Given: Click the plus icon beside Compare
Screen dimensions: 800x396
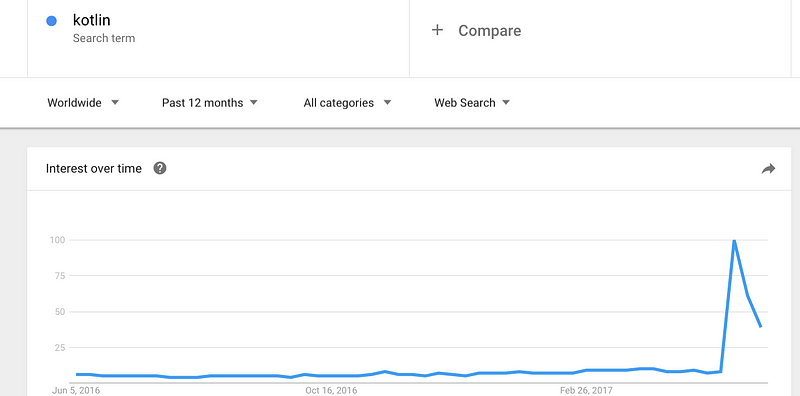Looking at the screenshot, I should point(437,30).
